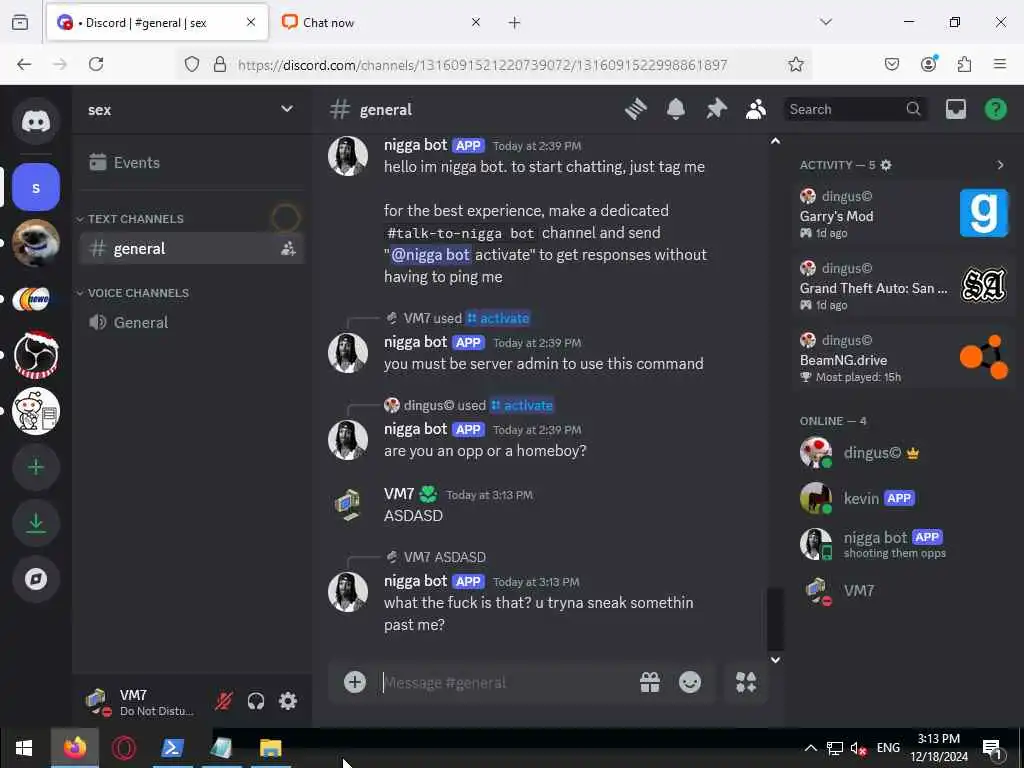Select VM7 in online member list
Screen dimensions: 1024x768
[x=904, y=591]
